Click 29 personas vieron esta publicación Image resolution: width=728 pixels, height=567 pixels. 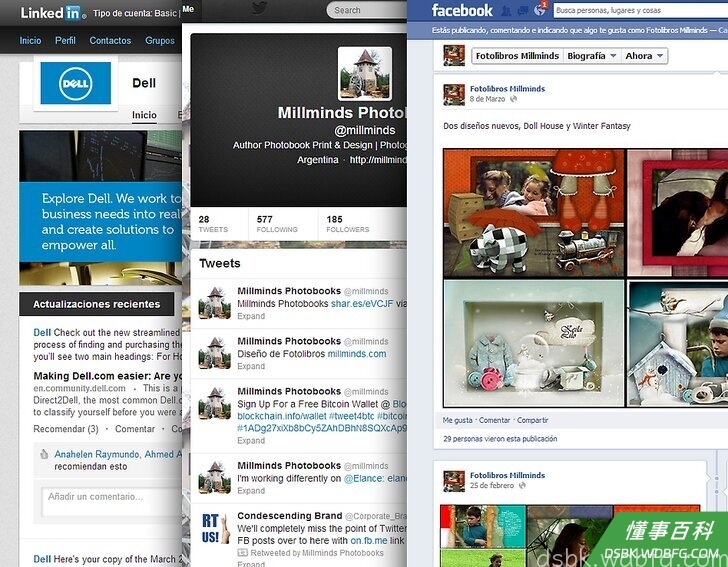500,438
